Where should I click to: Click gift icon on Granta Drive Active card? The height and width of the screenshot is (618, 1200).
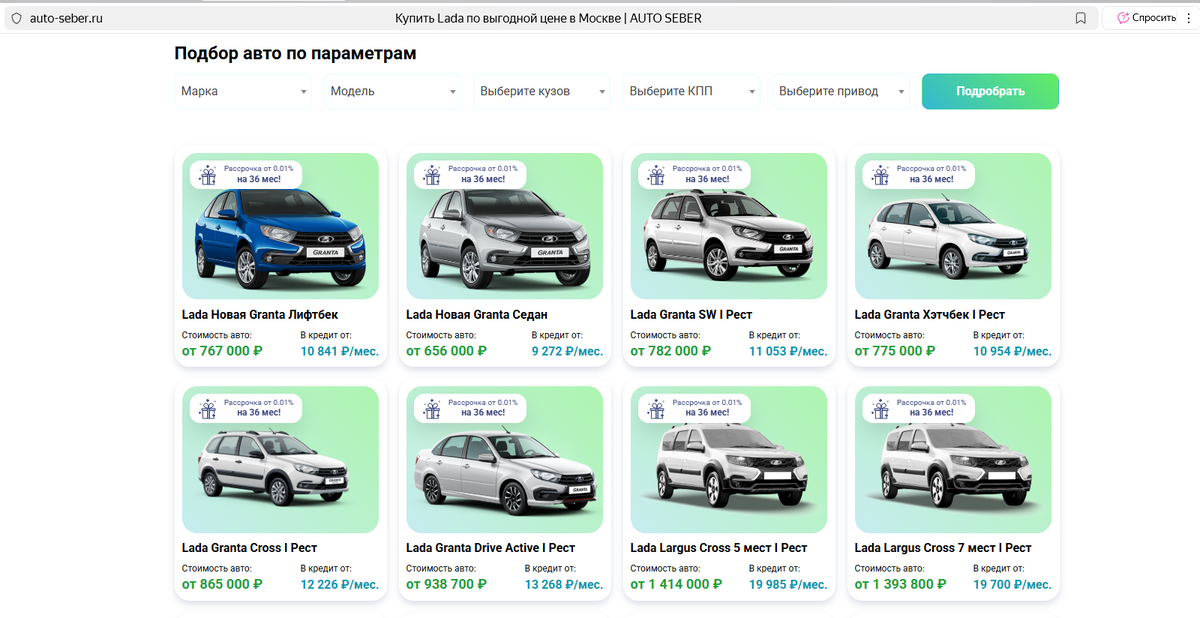[x=432, y=409]
